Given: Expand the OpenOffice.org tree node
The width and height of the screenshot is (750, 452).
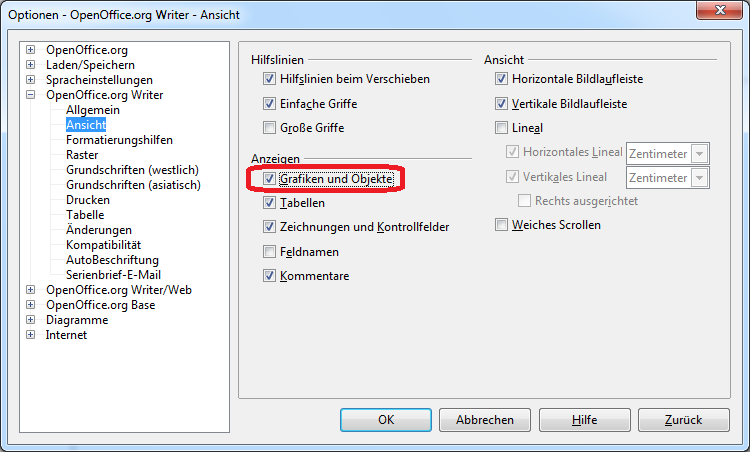Looking at the screenshot, I should (x=31, y=50).
